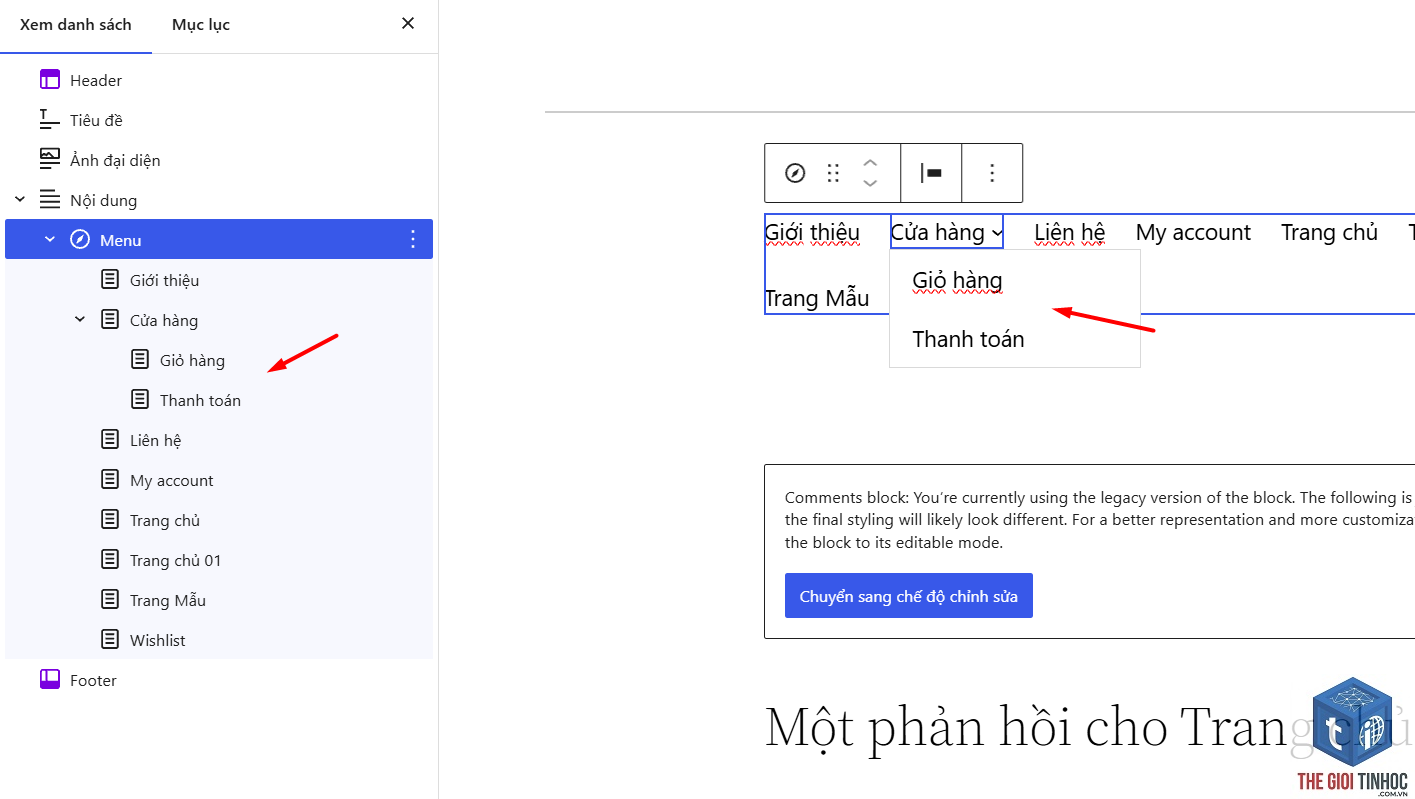Select Thanh toán in the canvas submenu
This screenshot has width=1415, height=799.
[968, 339]
